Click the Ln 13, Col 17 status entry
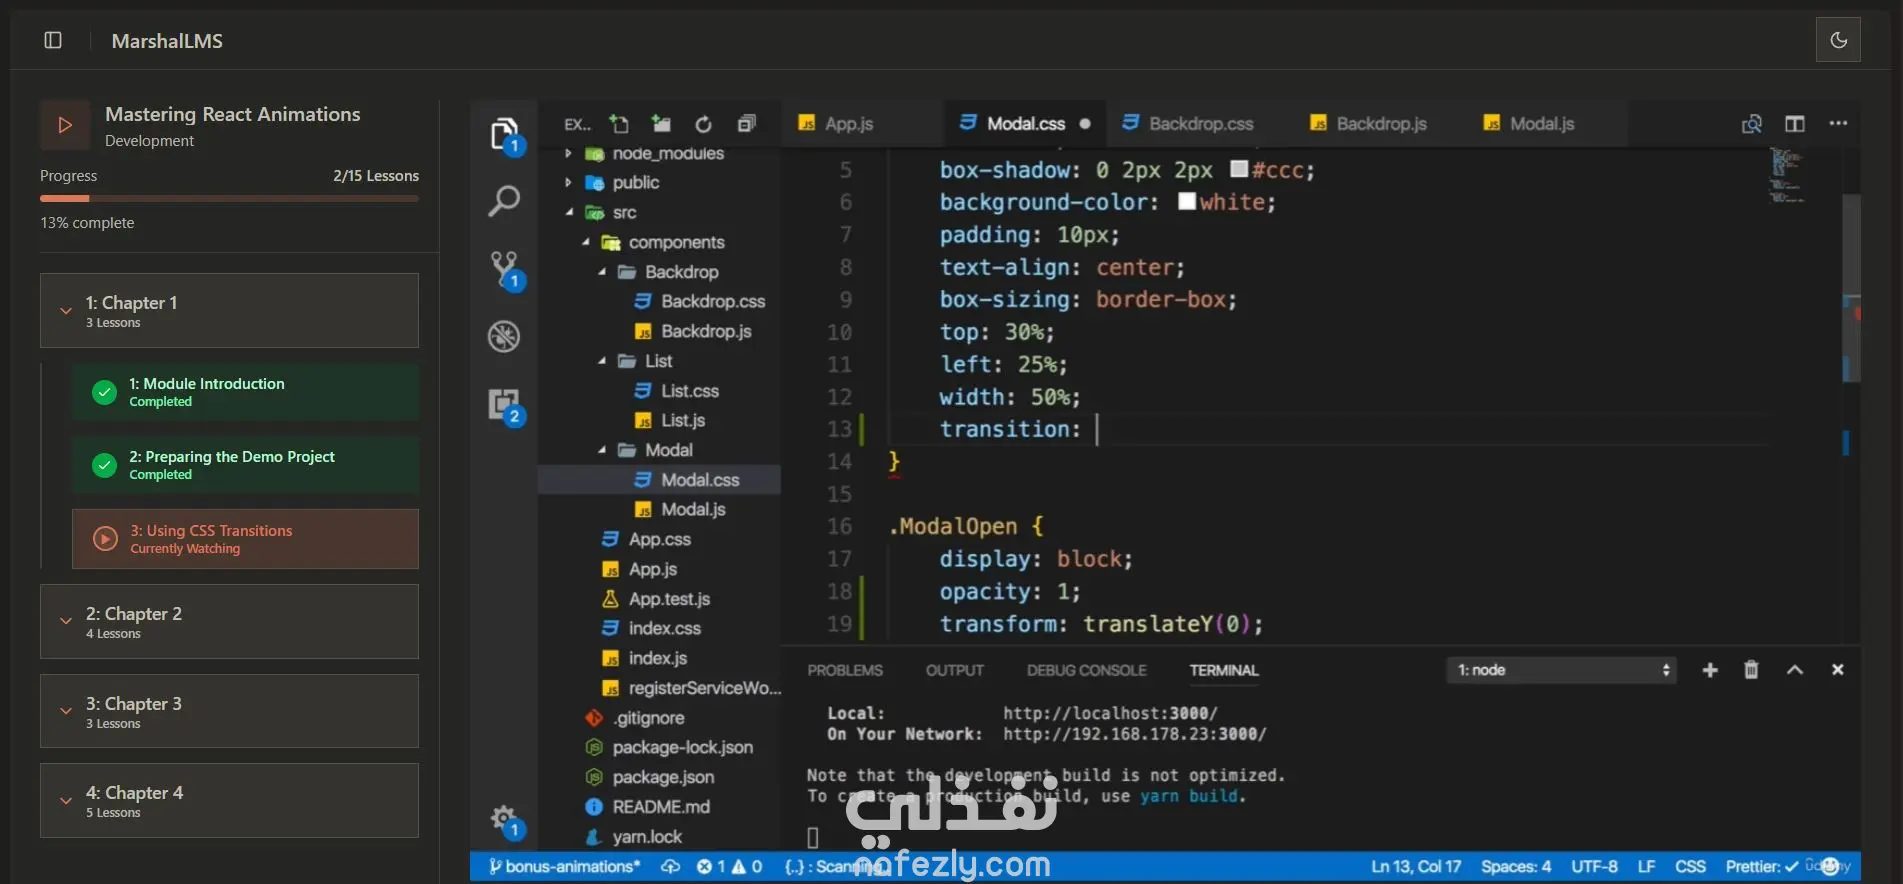 1416,866
